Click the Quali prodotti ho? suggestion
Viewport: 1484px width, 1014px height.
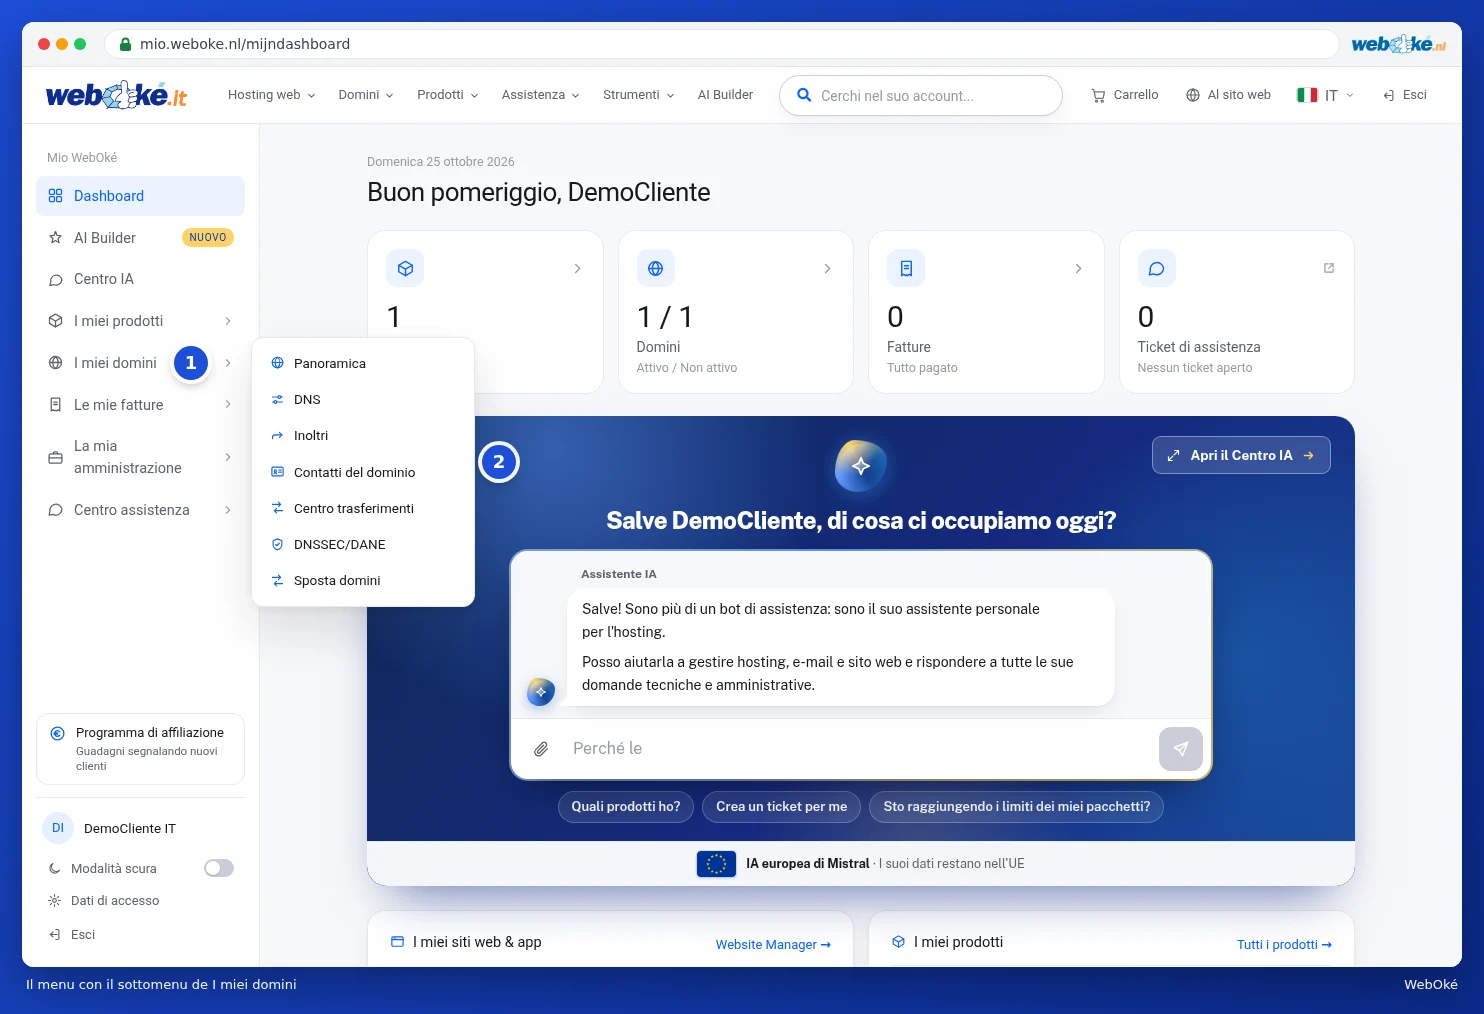(626, 807)
